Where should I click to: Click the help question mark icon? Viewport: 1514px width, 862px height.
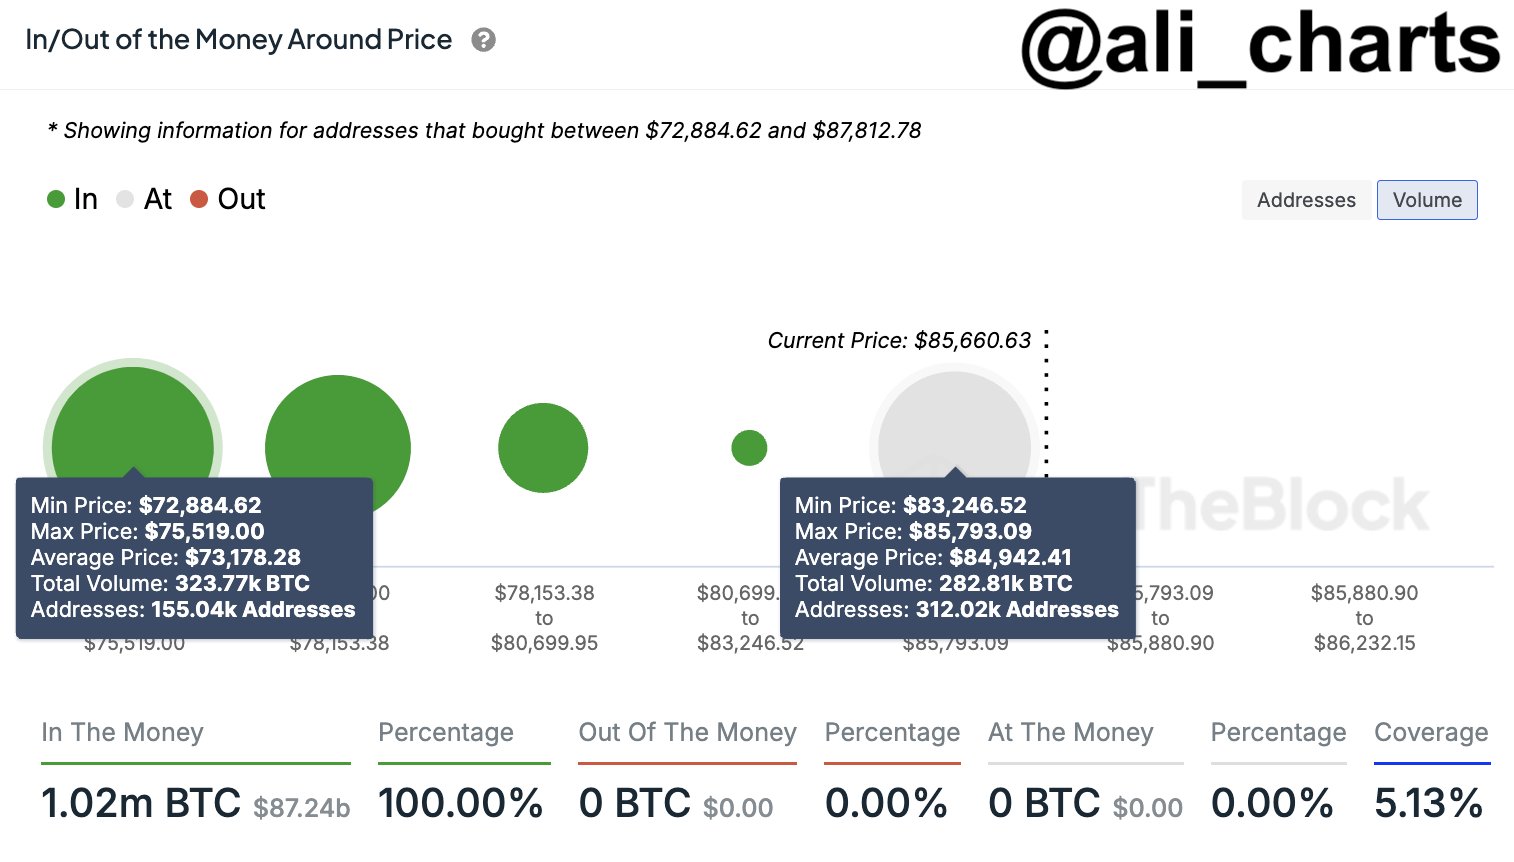484,40
